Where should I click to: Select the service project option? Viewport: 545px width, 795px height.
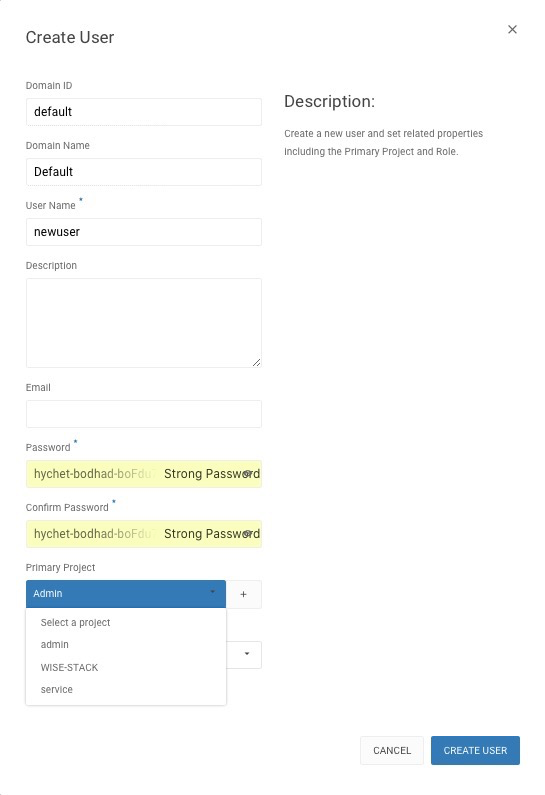pos(57,690)
